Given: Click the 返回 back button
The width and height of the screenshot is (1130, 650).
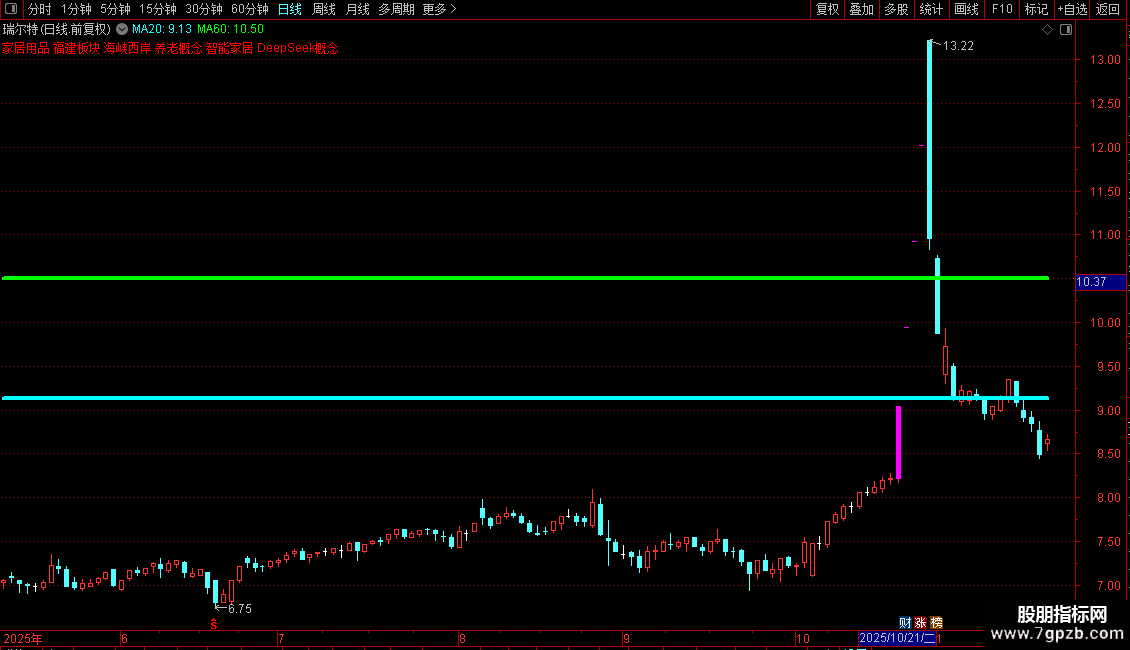Looking at the screenshot, I should pos(1108,9).
